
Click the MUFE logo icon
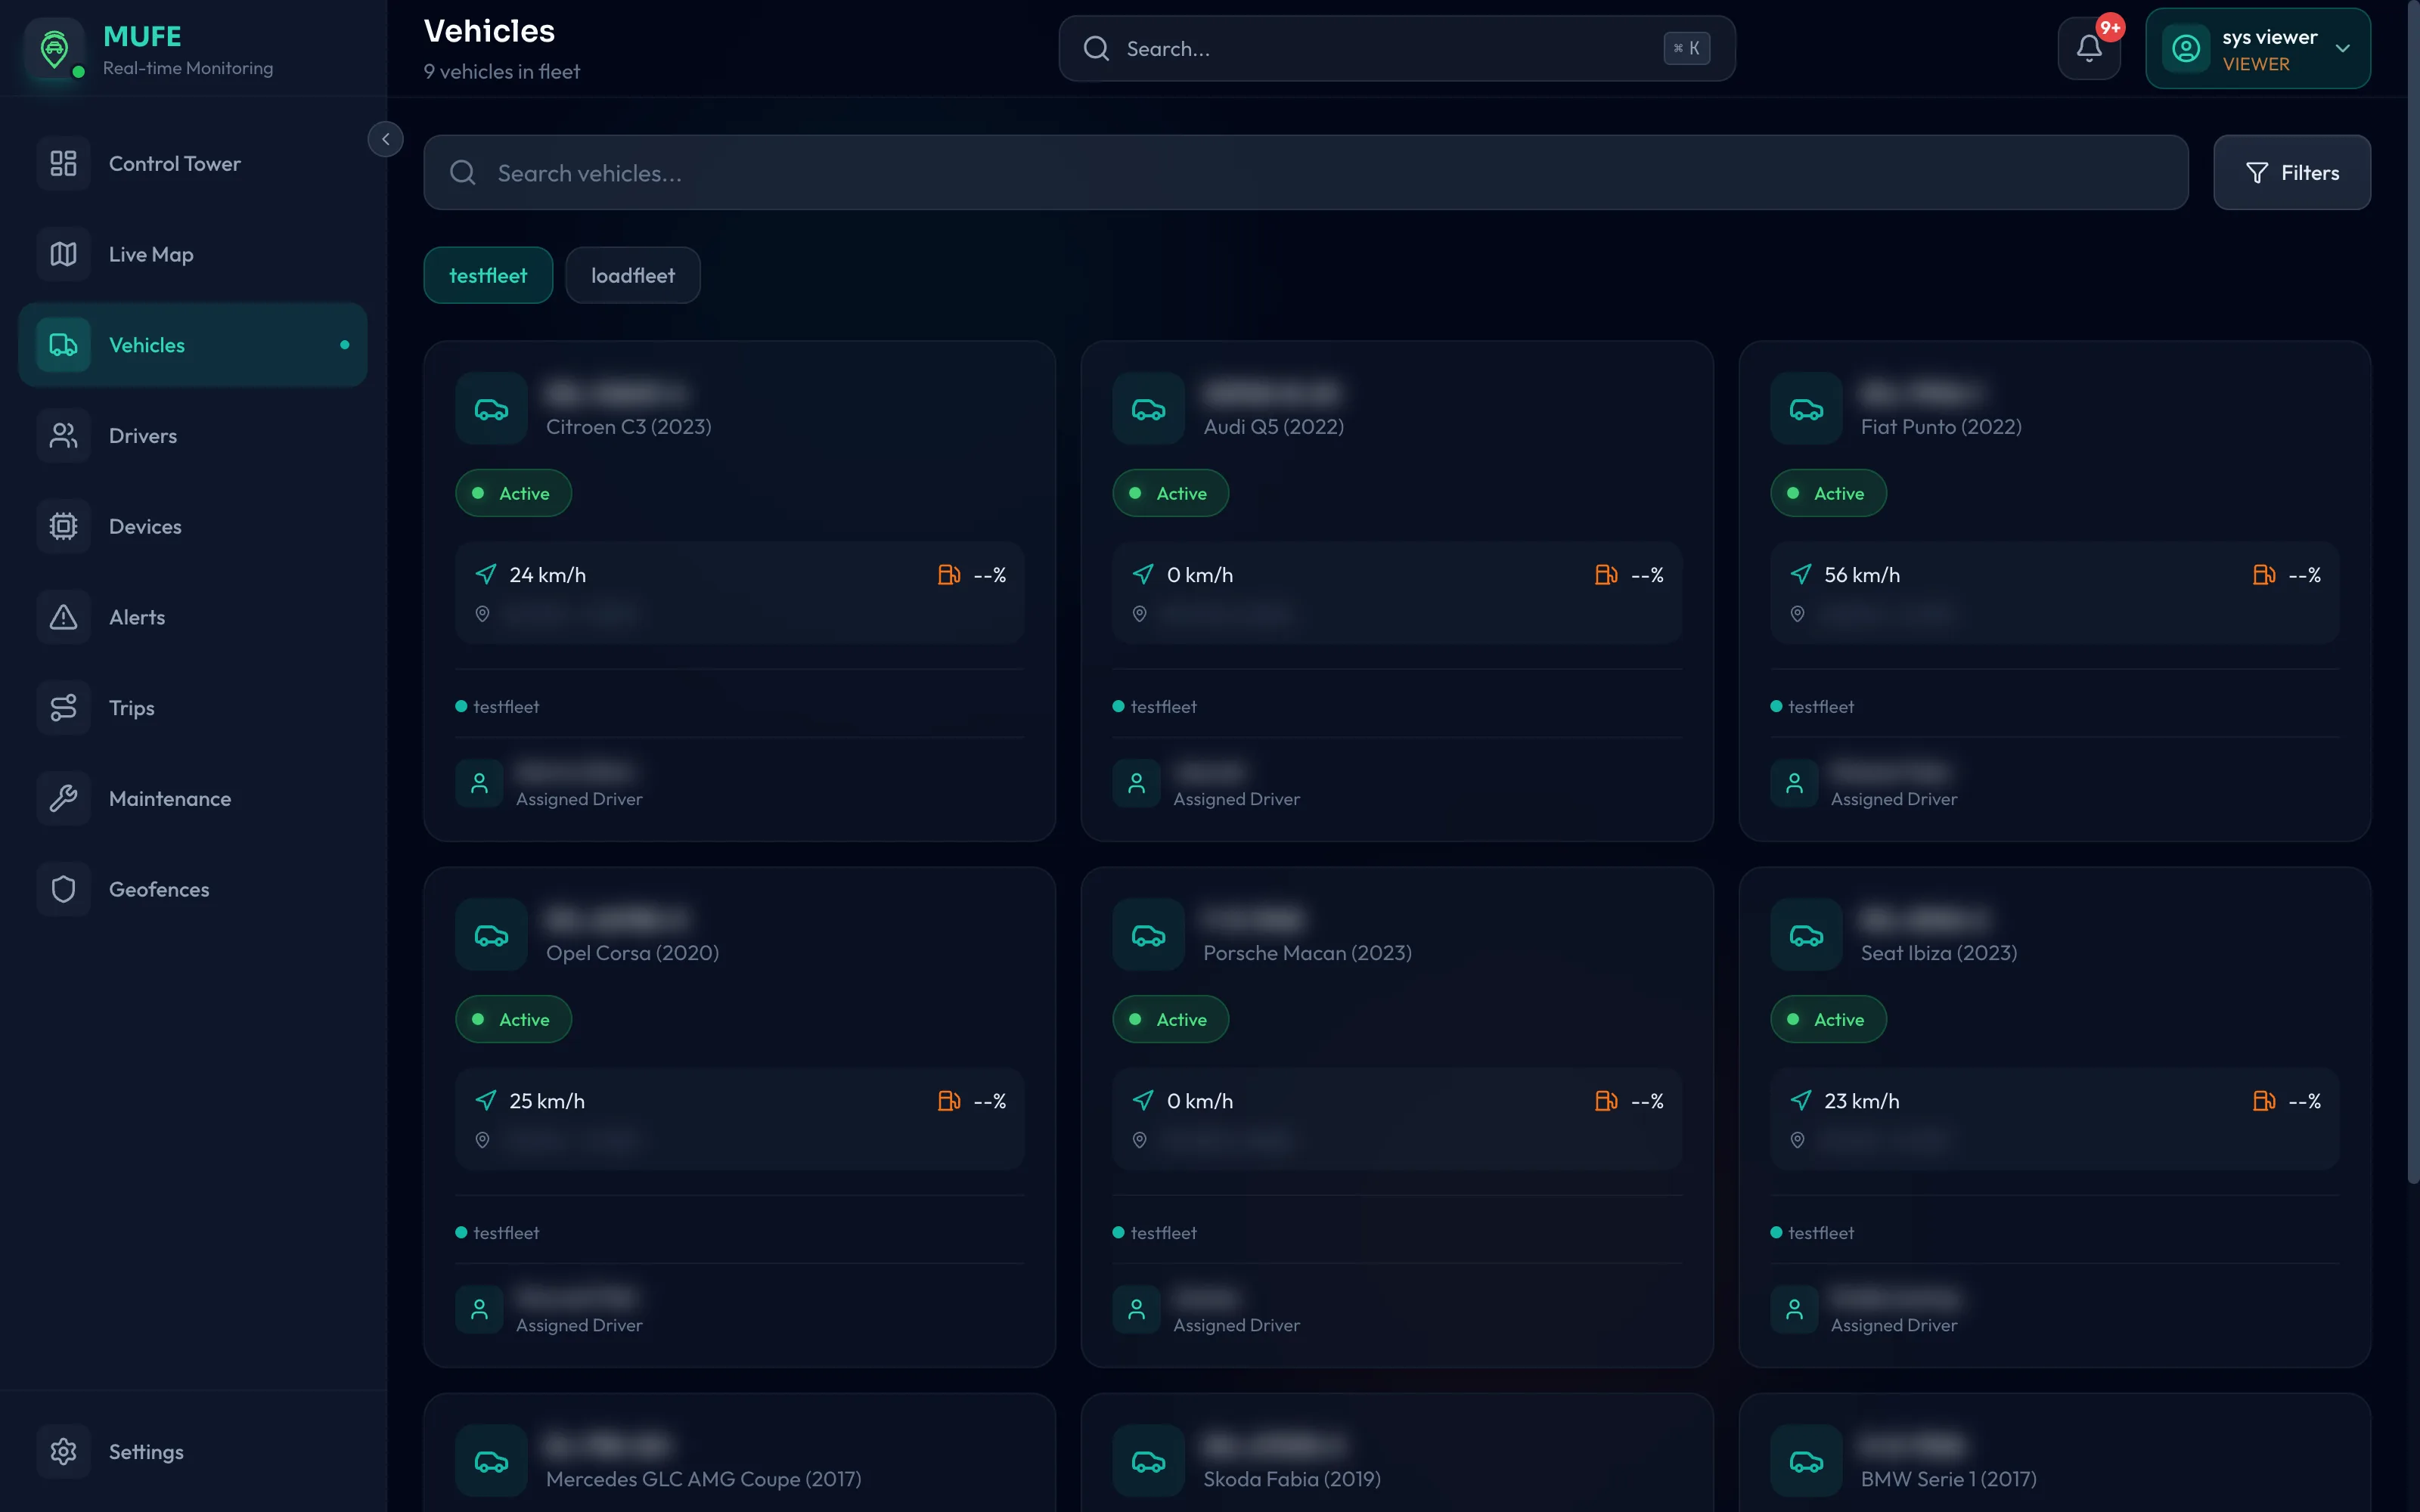55,48
